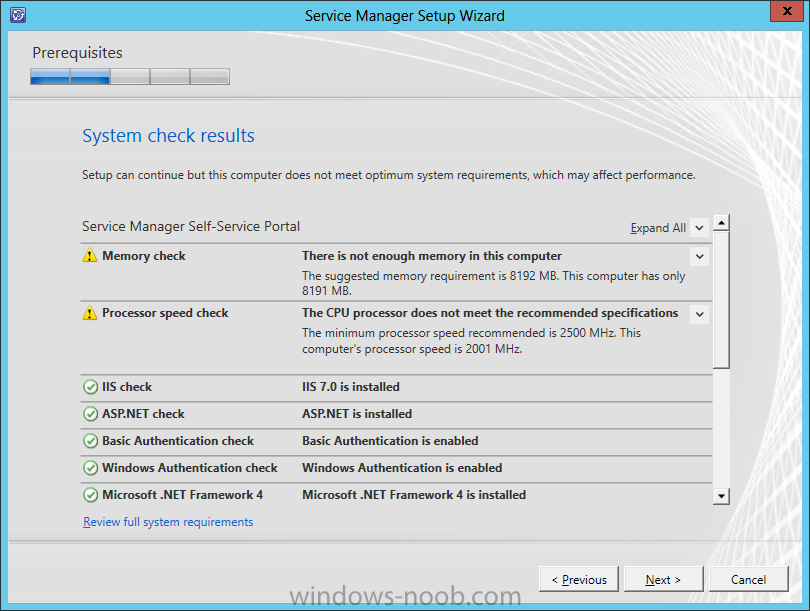The width and height of the screenshot is (810, 611).
Task: Click the Windows Authentication check success icon
Action: click(x=90, y=468)
